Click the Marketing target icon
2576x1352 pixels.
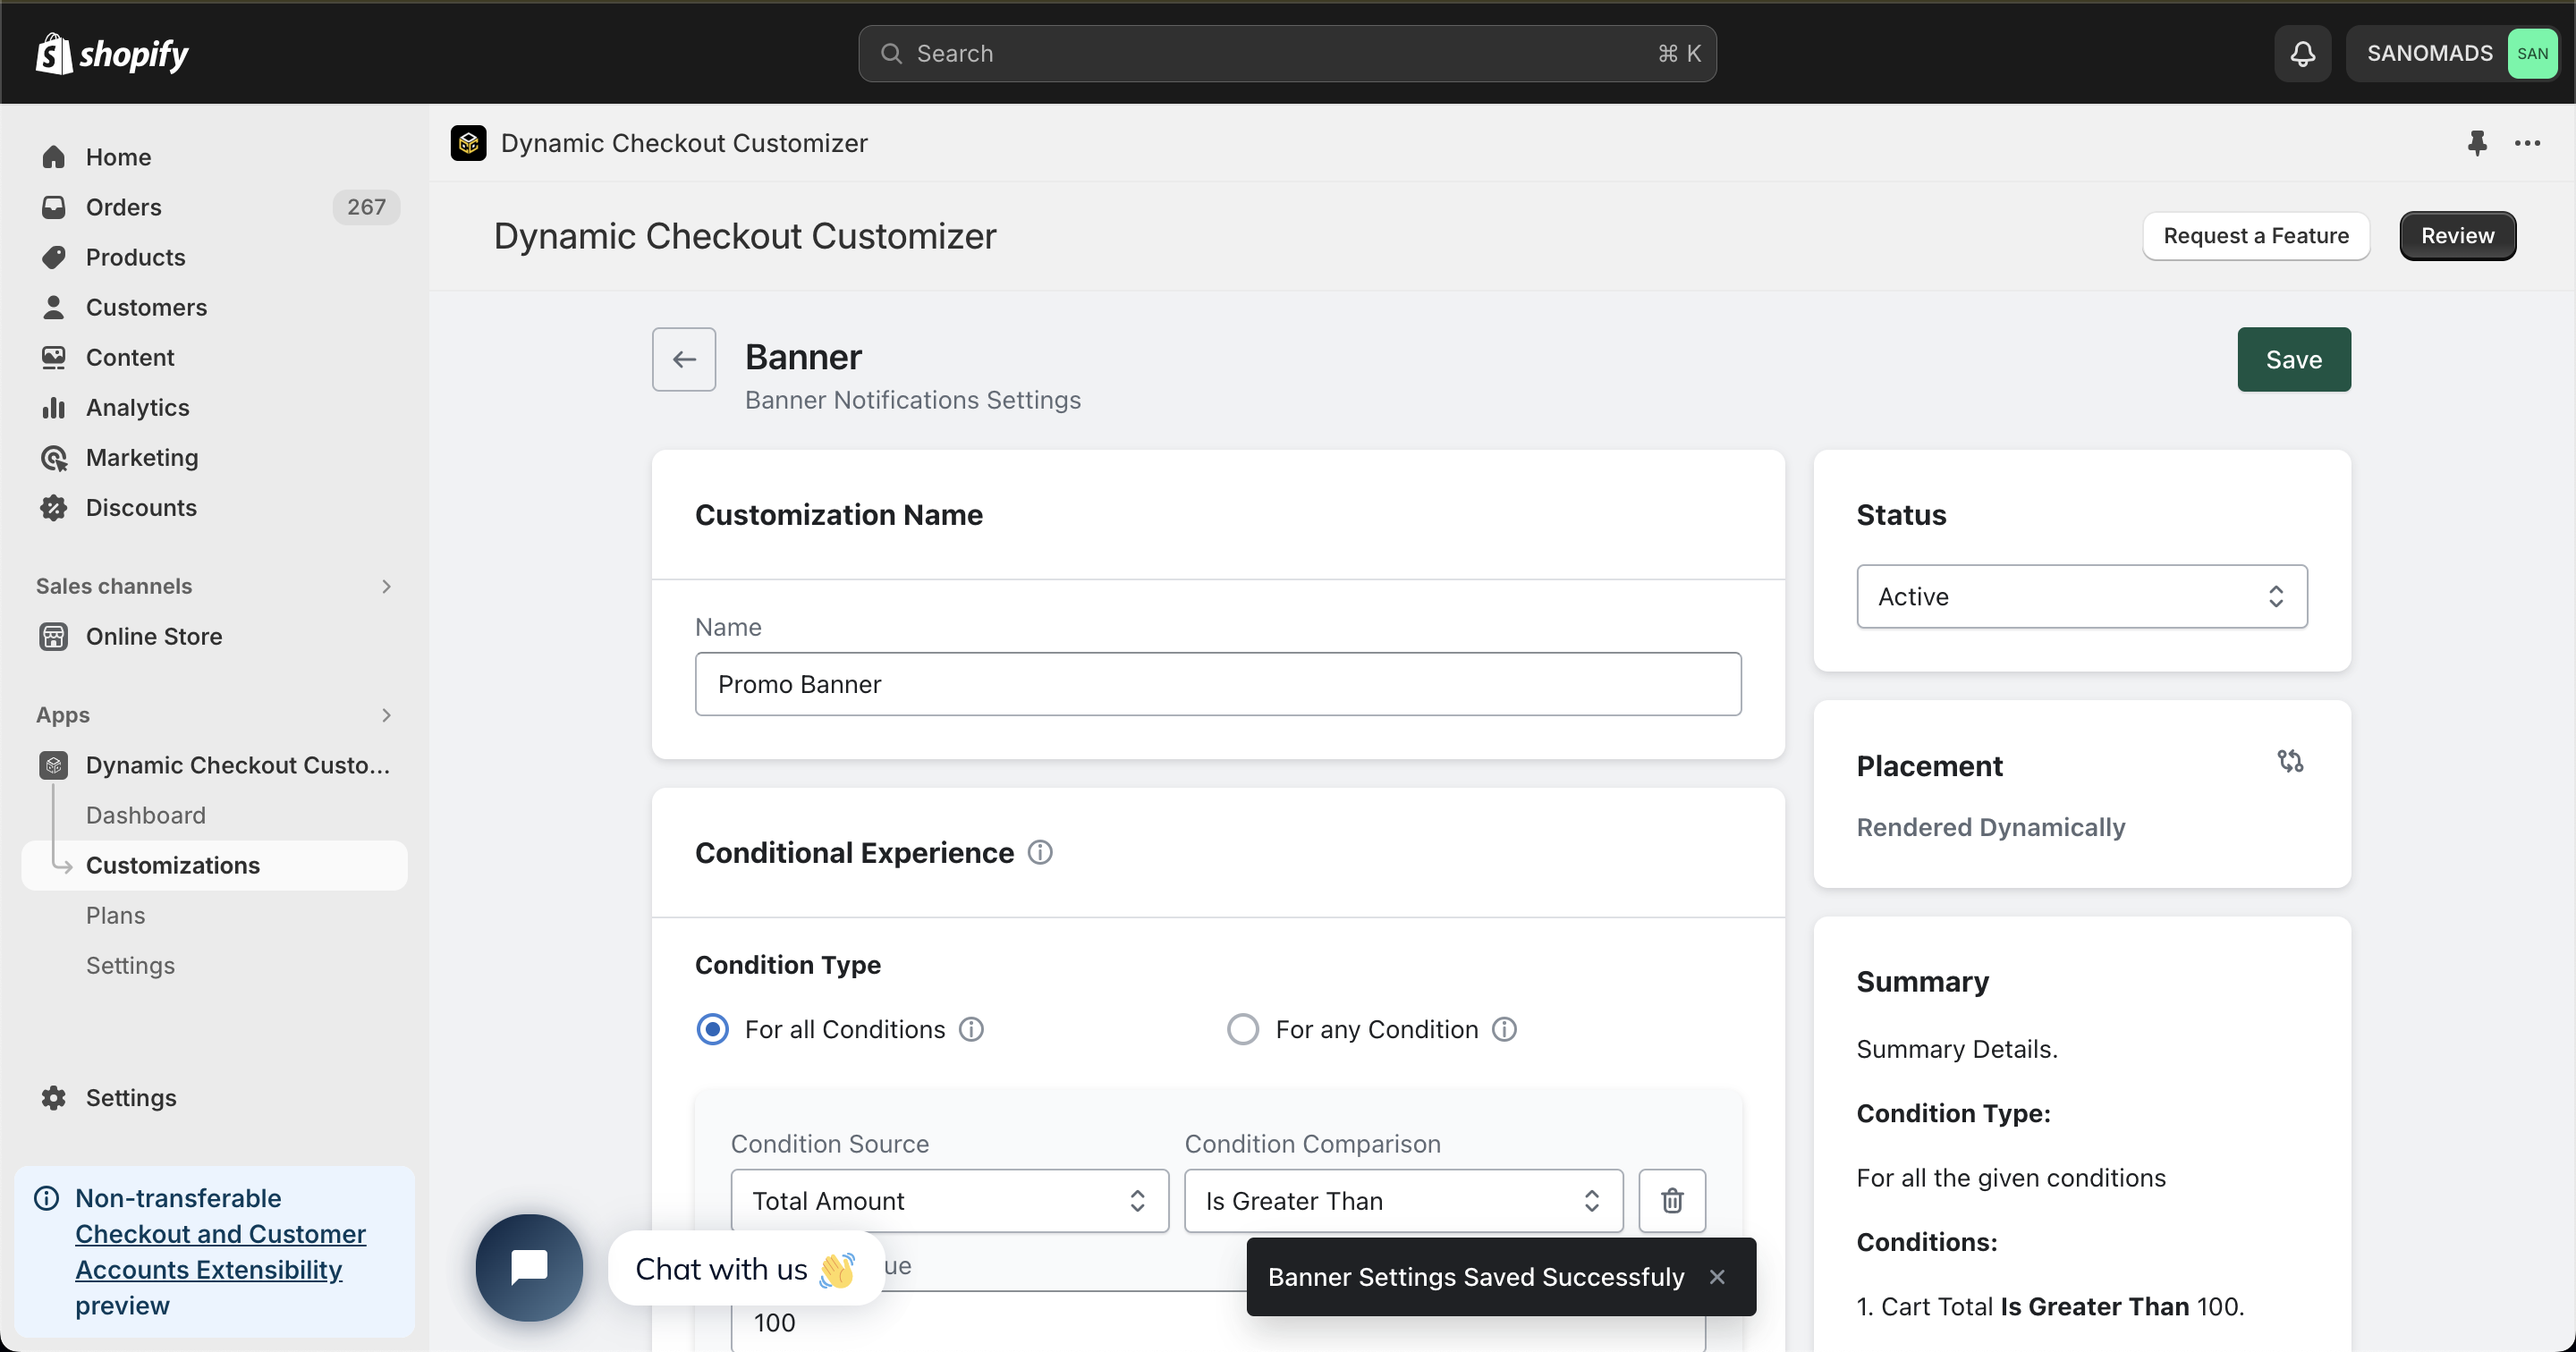pos(54,457)
